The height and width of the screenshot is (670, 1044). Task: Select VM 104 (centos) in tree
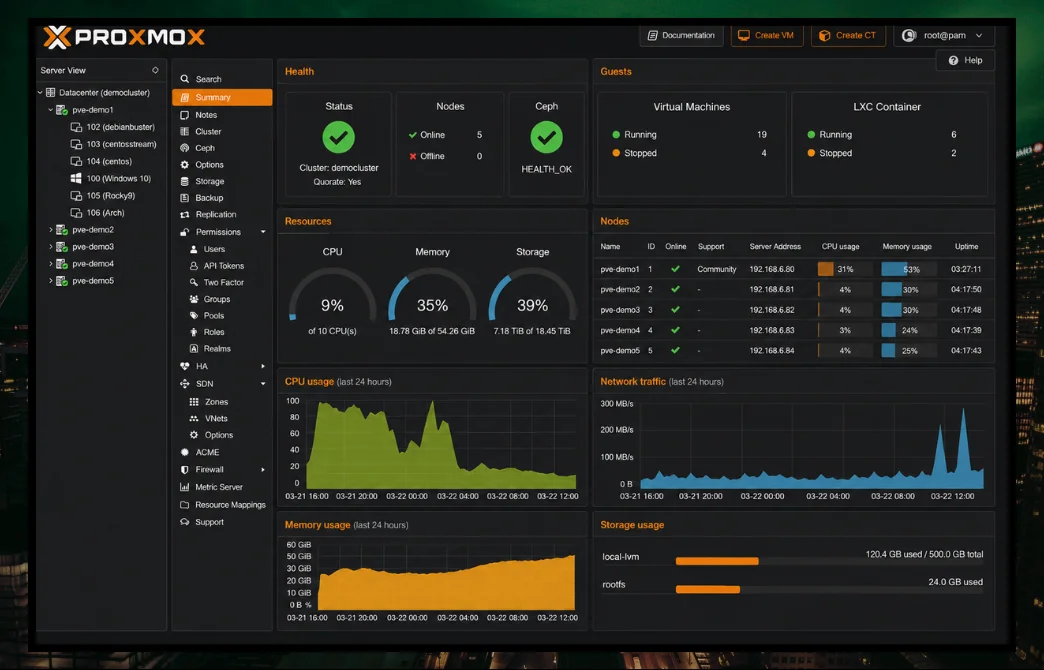(x=101, y=161)
